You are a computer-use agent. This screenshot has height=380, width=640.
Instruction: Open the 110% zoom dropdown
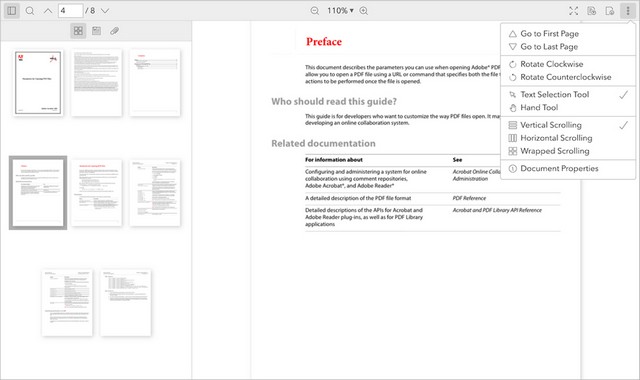coord(340,11)
